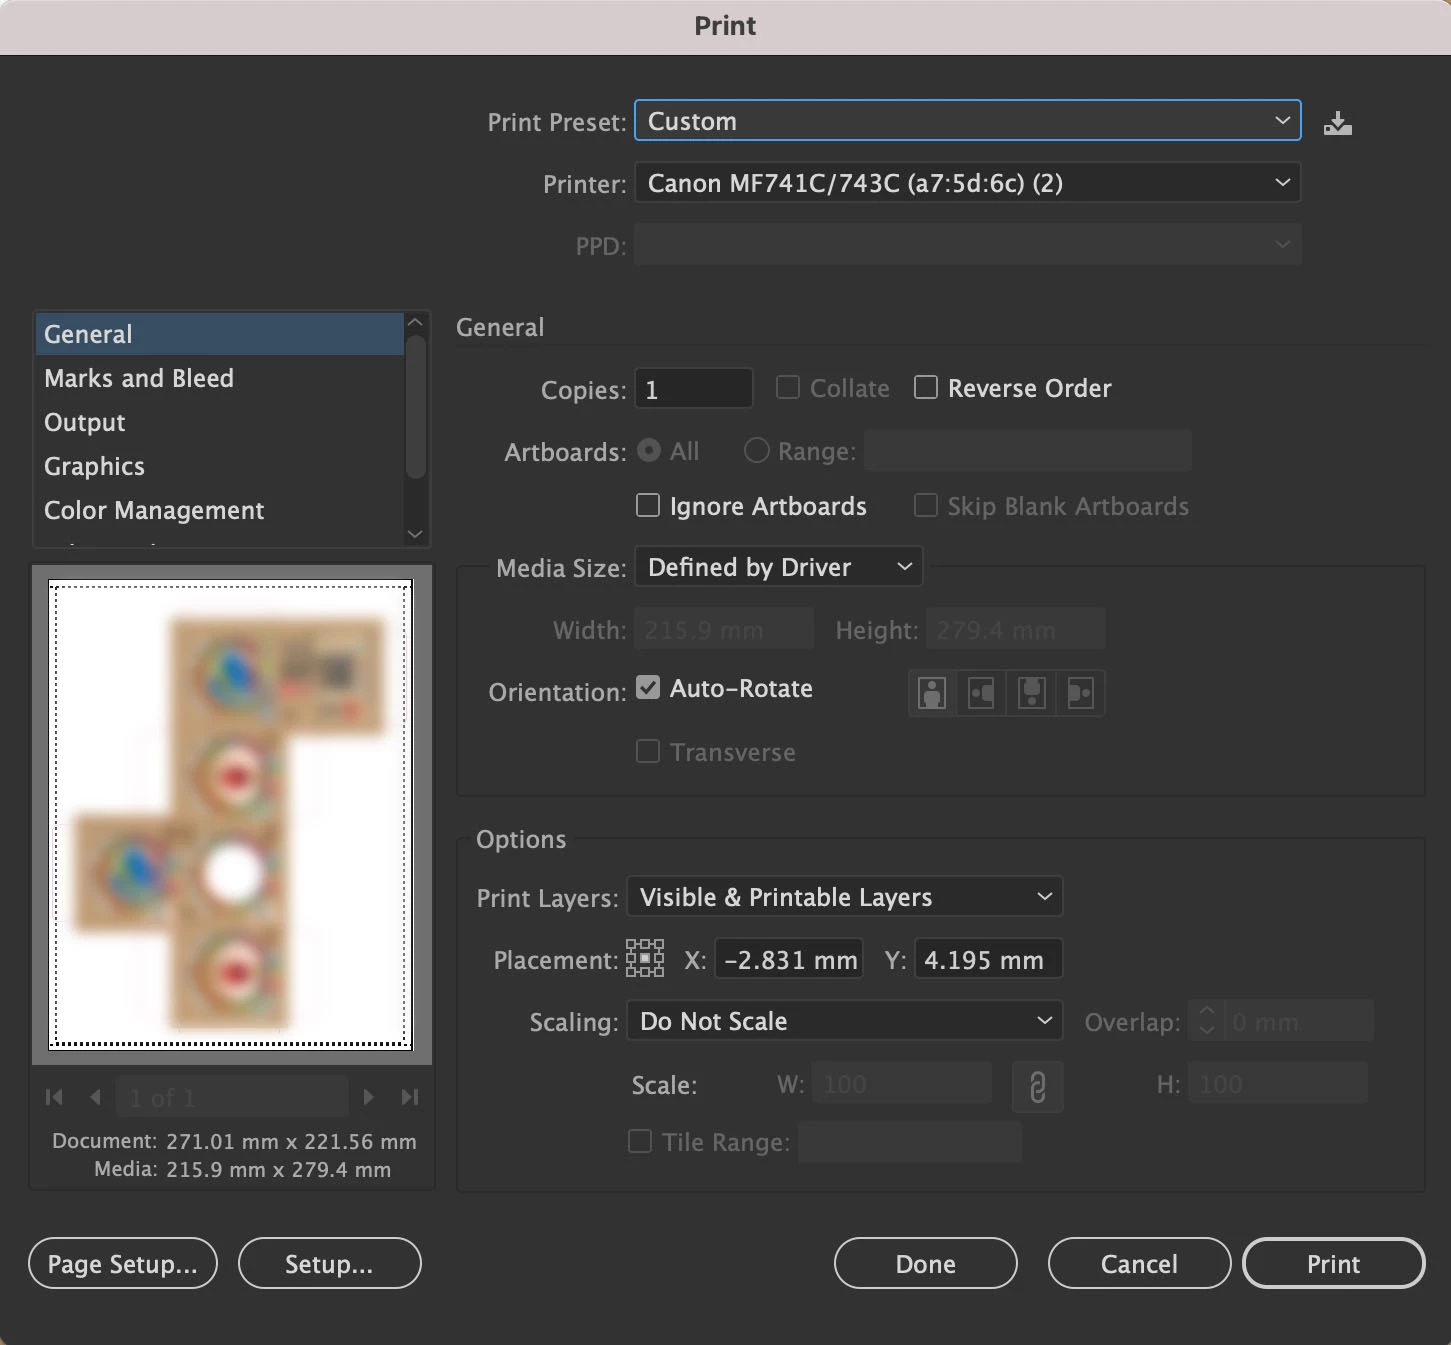Click the Scale W field
Screen dimensions: 1451x1345
pos(902,1083)
